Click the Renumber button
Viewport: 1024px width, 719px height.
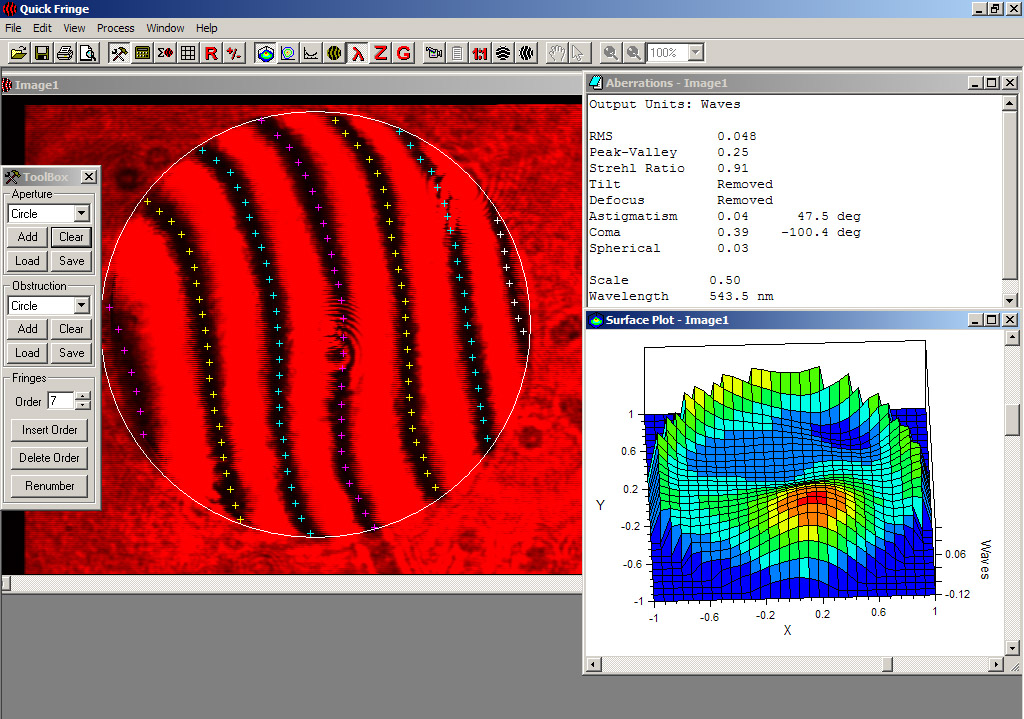pyautogui.click(x=50, y=486)
